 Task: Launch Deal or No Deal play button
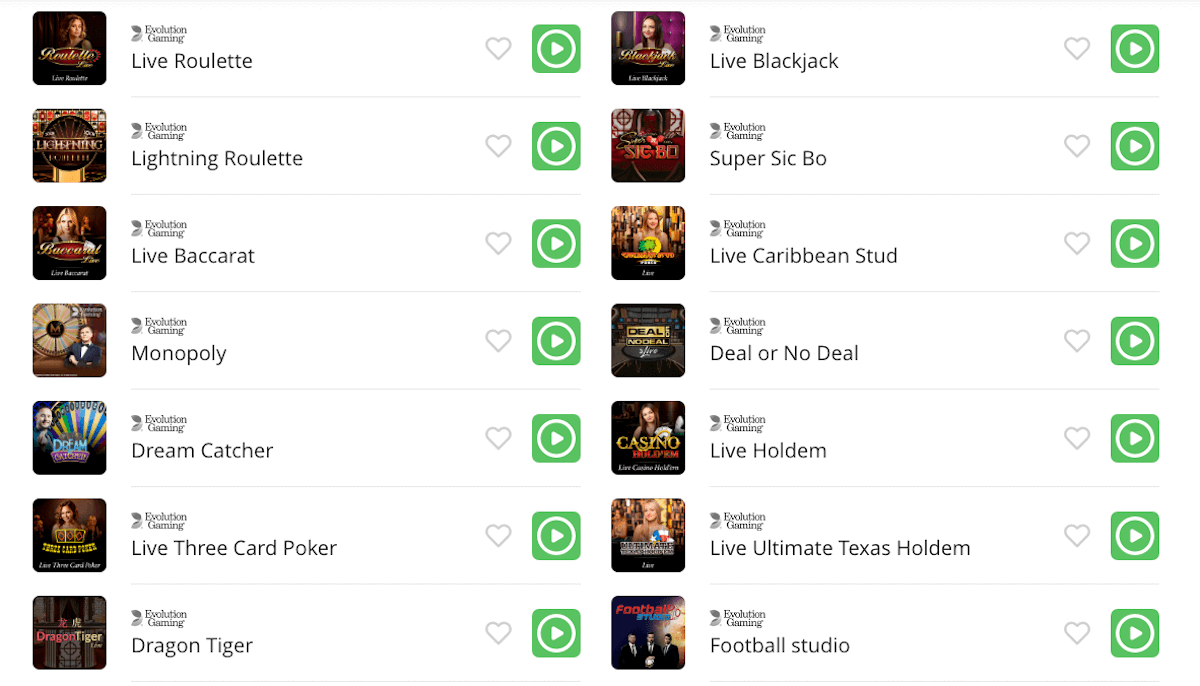1135,341
